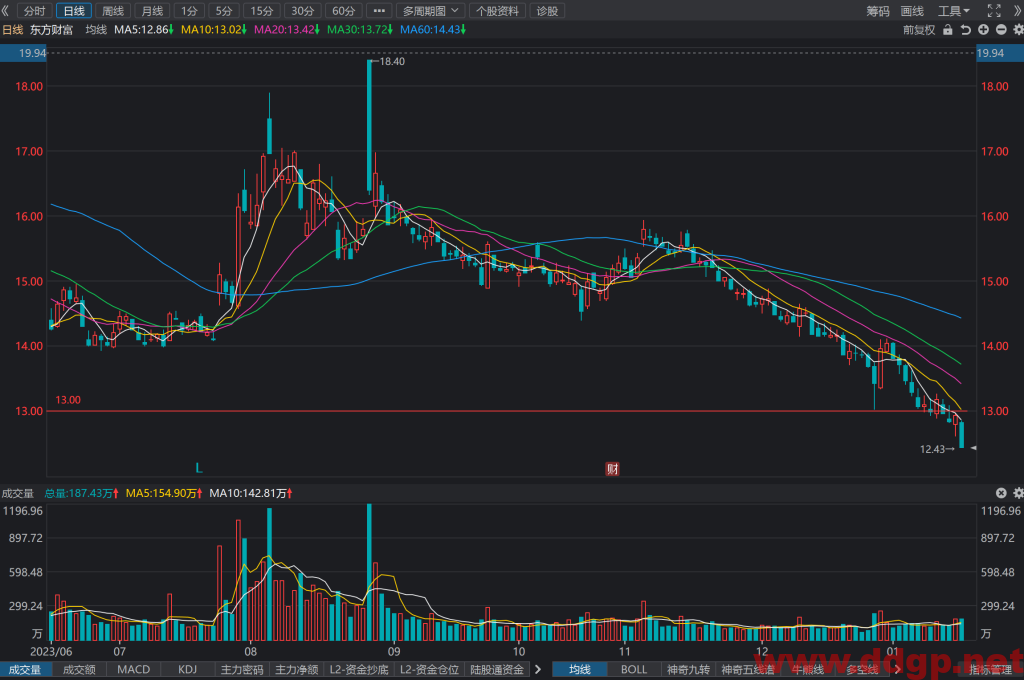Click volume MA10:142.81万 label
Image resolution: width=1024 pixels, height=680 pixels.
point(251,493)
